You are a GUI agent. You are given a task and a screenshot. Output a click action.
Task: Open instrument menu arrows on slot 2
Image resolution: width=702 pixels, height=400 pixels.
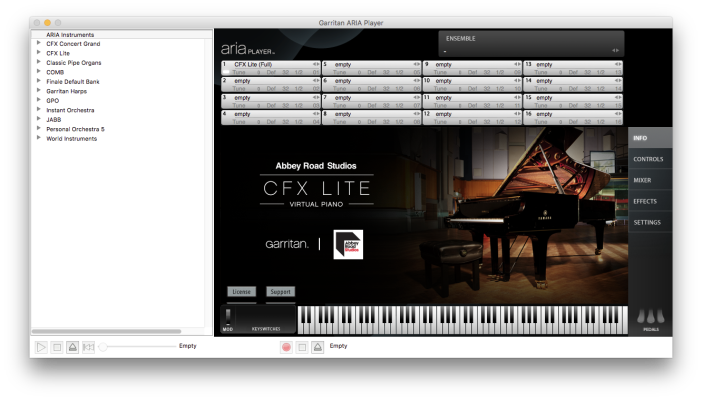tap(316, 81)
